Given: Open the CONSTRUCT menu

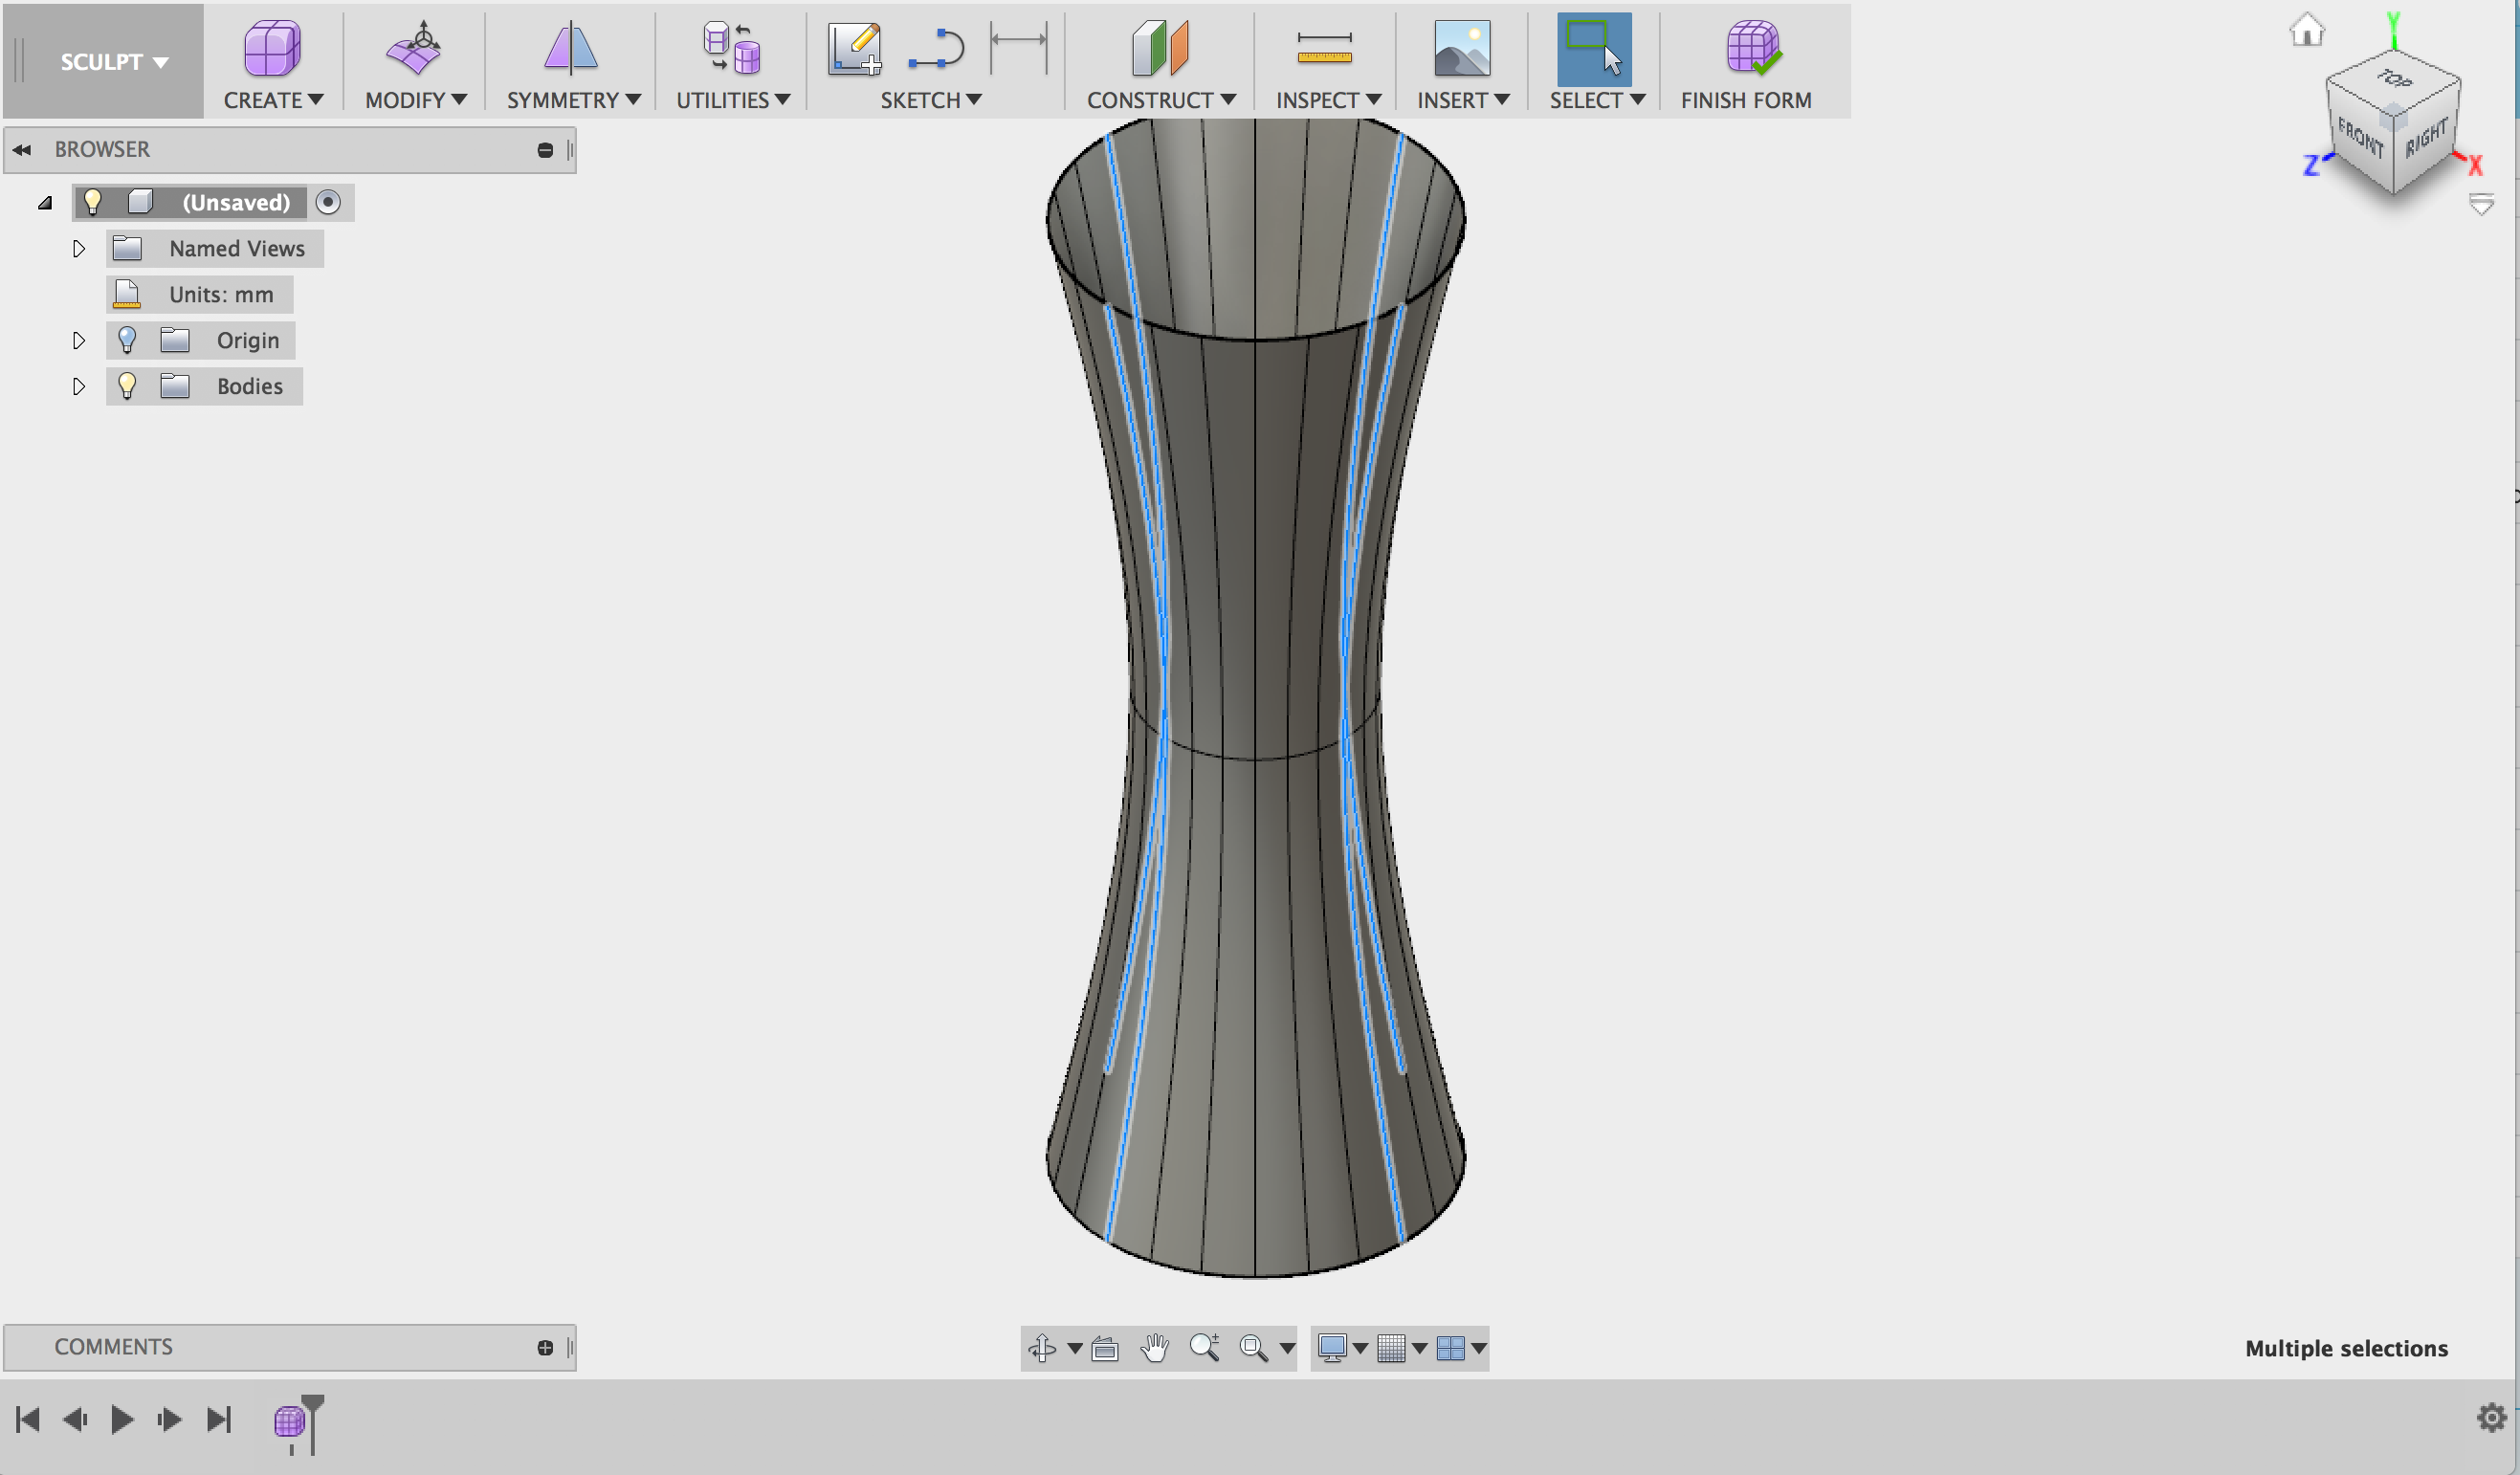Looking at the screenshot, I should coord(1161,100).
